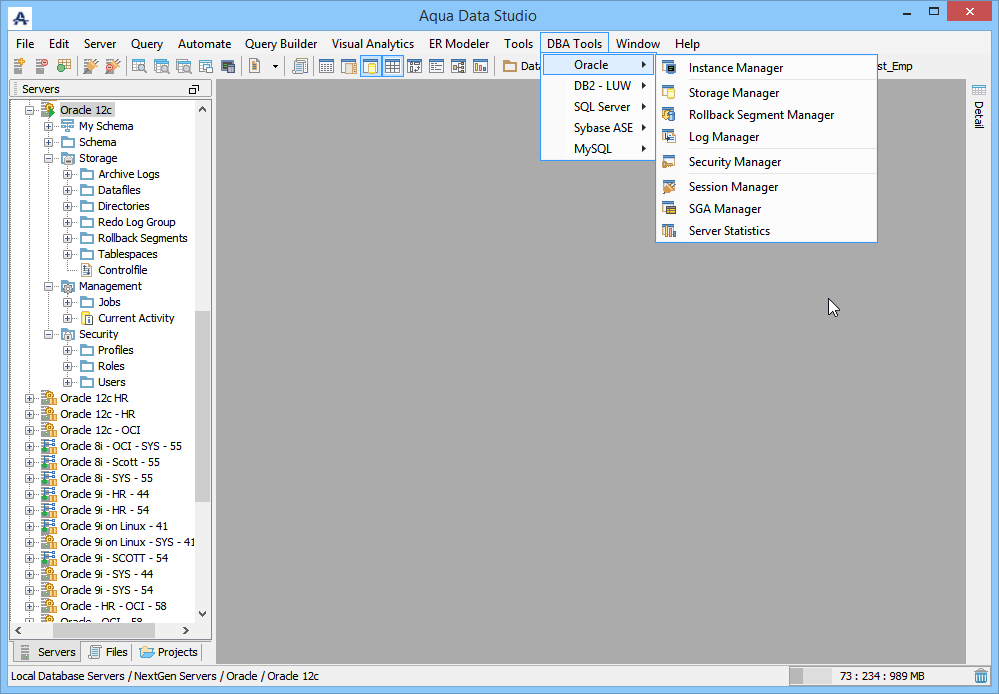This screenshot has width=999, height=694.
Task: Click the bar chart toolbar icon
Action: coord(480,66)
